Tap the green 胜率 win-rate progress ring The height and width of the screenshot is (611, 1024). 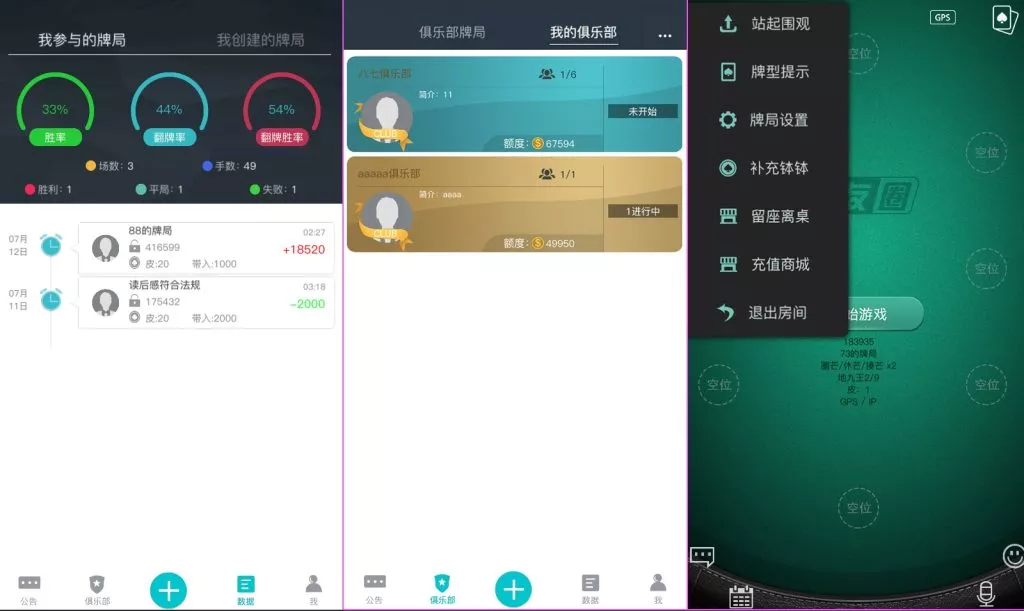click(x=55, y=105)
